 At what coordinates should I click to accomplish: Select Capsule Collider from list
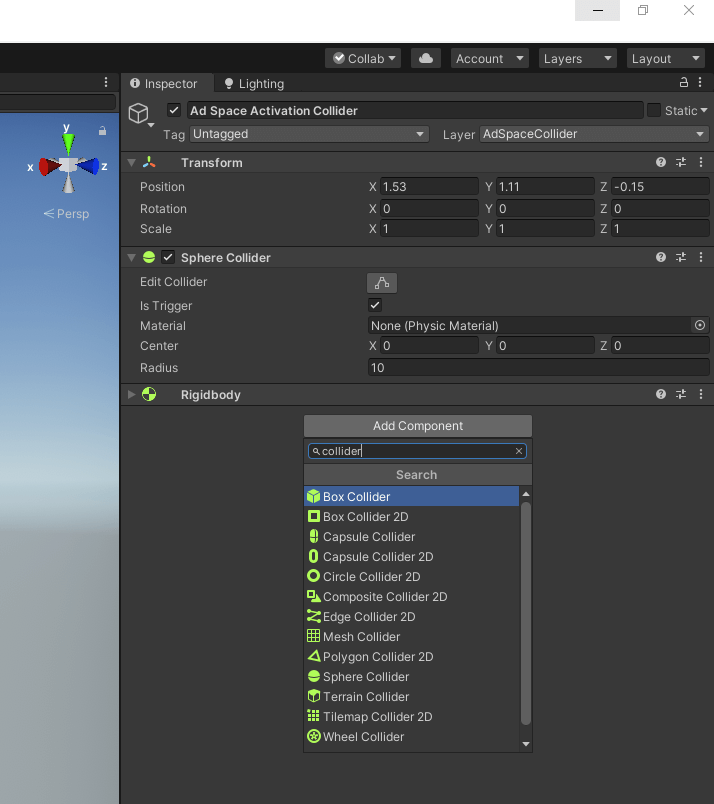(411, 536)
